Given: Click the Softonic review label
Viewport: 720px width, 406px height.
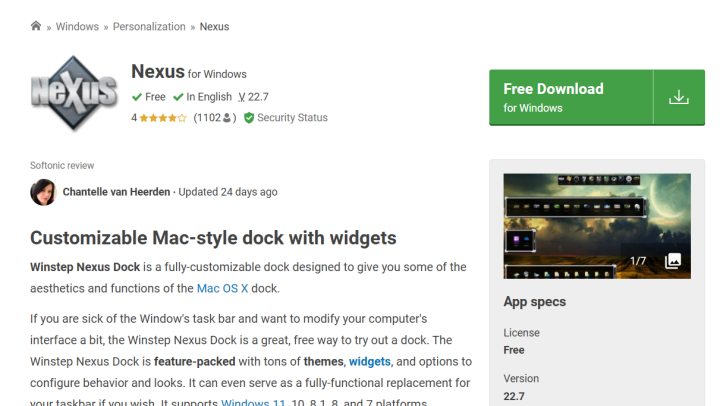Looking at the screenshot, I should (62, 165).
